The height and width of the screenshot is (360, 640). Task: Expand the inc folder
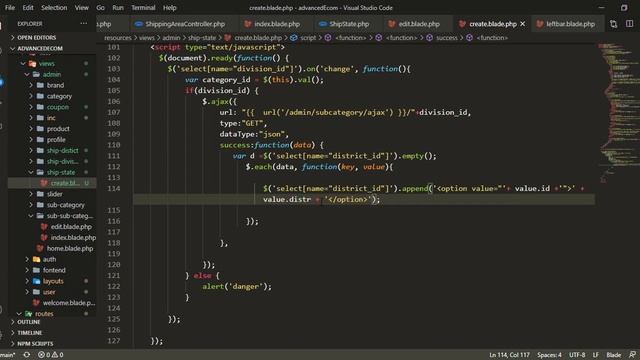point(52,118)
